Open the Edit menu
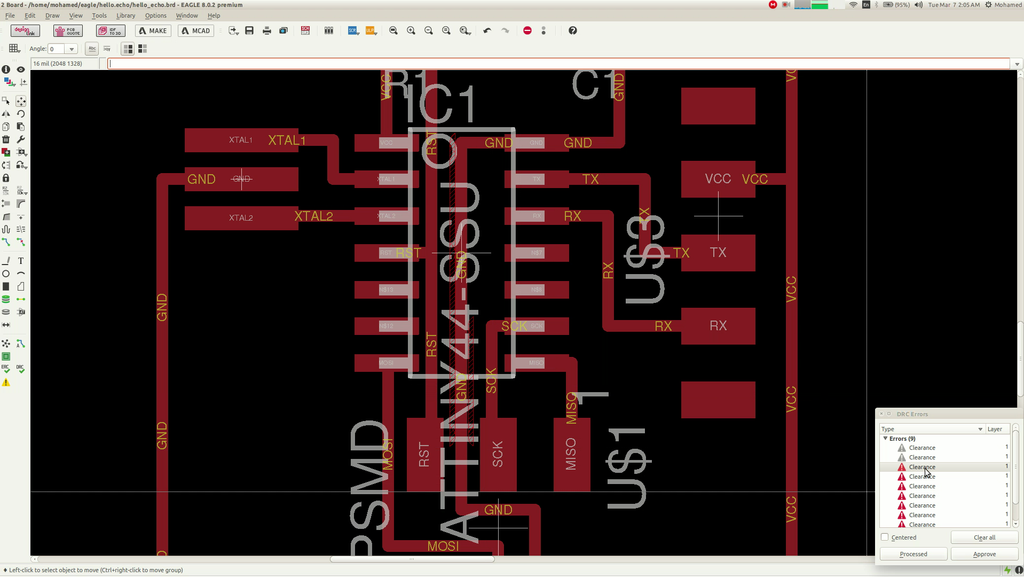This screenshot has height=577, width=1024. (x=30, y=15)
